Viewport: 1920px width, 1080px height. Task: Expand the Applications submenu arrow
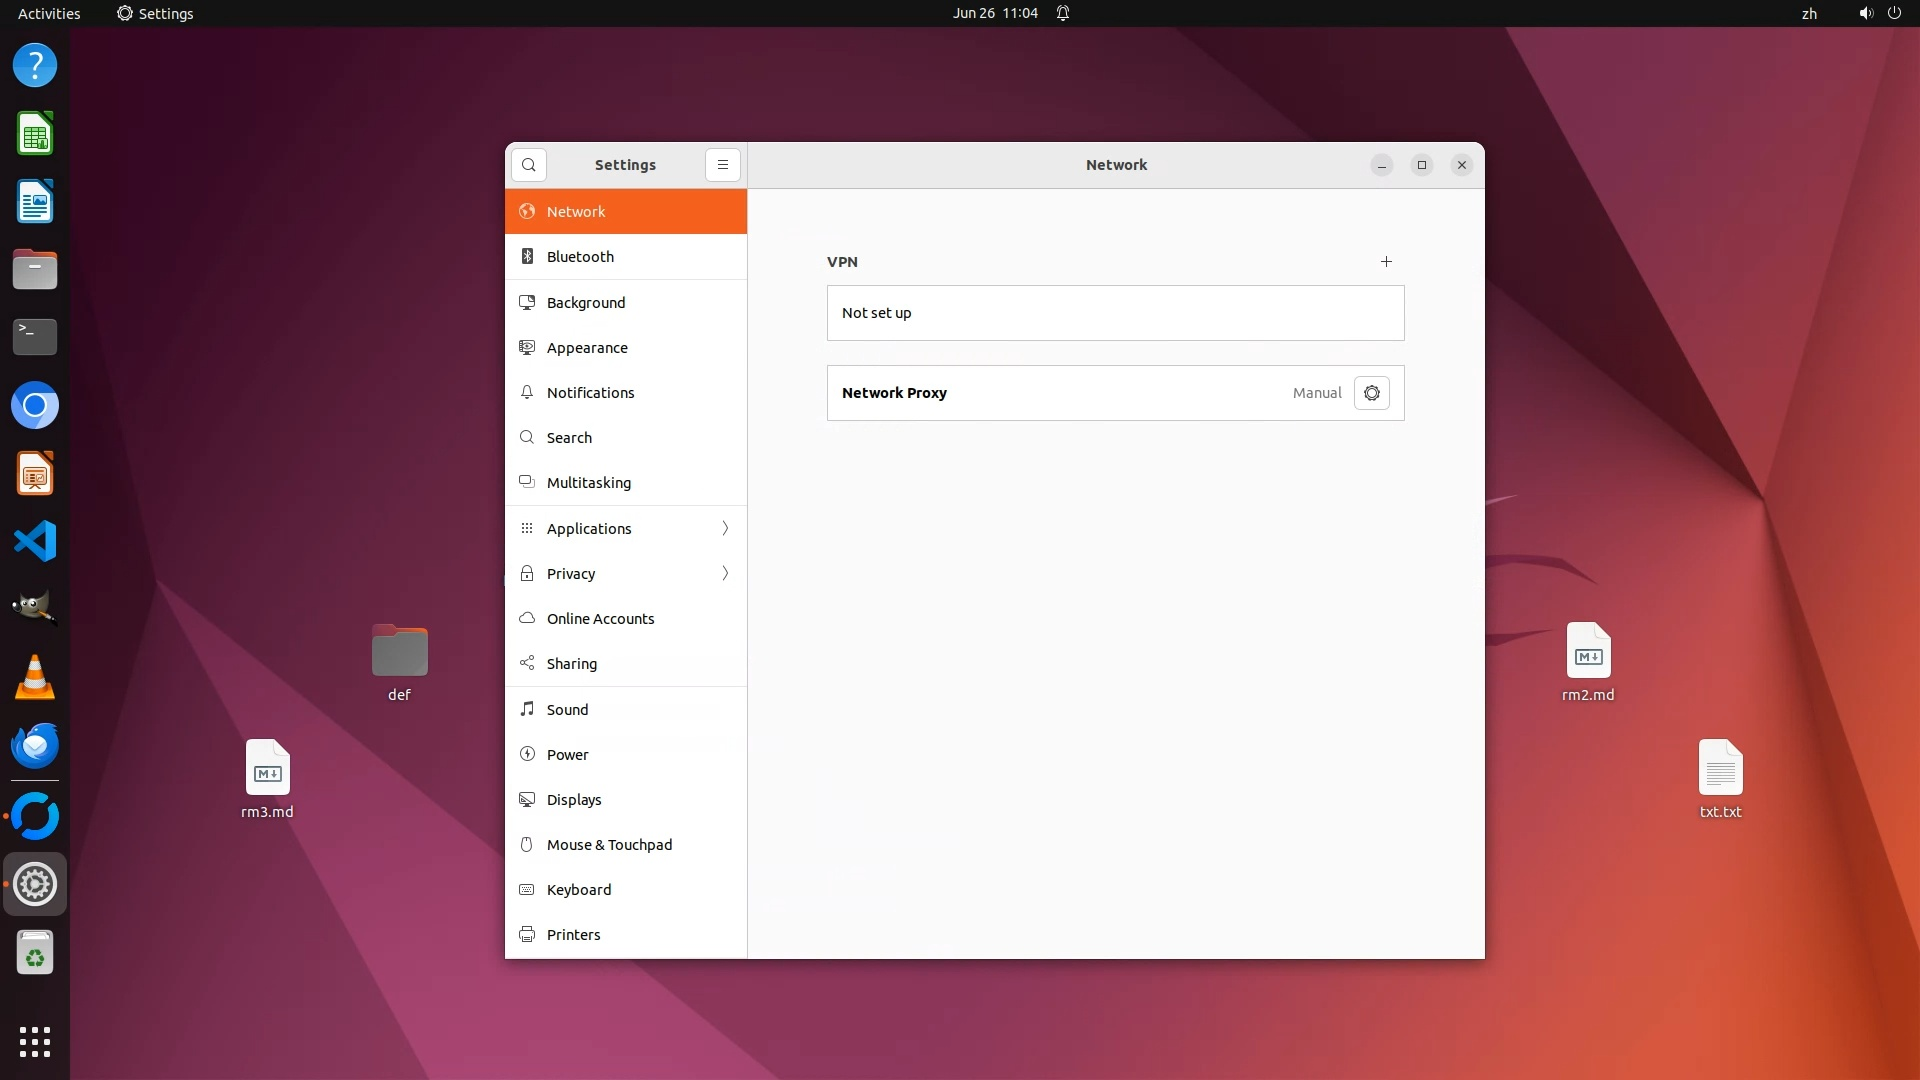pos(725,528)
